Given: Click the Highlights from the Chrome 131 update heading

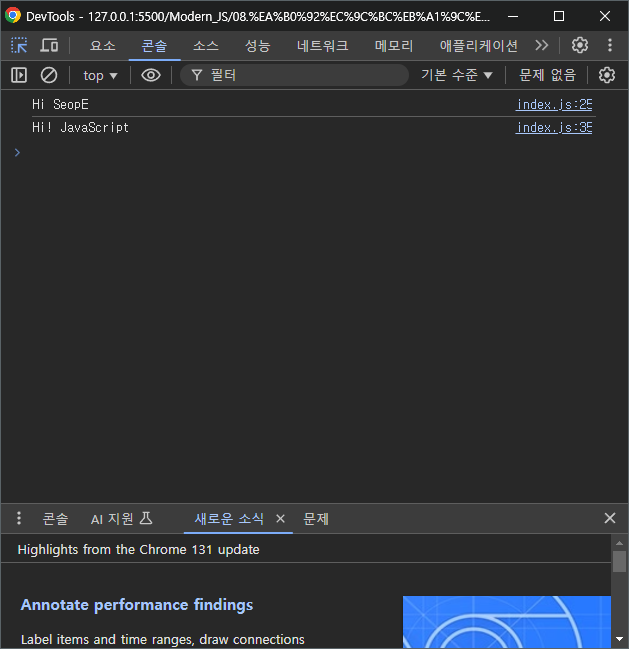Looking at the screenshot, I should pyautogui.click(x=139, y=550).
